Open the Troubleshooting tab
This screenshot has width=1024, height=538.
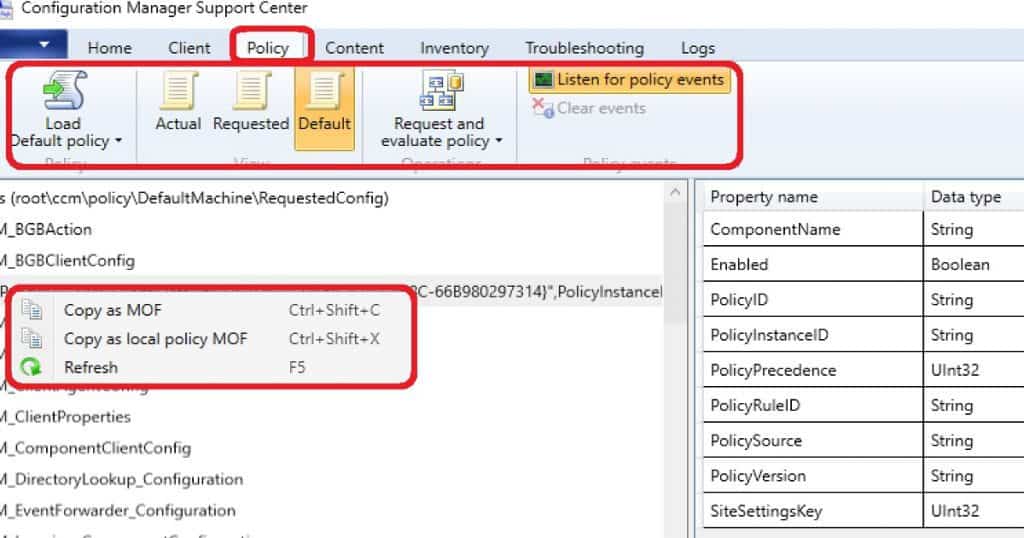coord(584,48)
